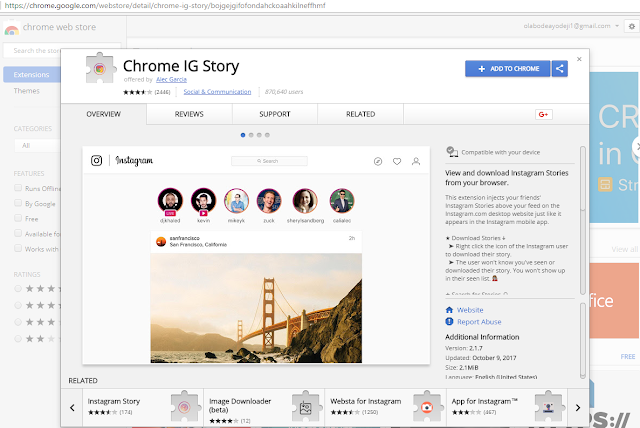The height and width of the screenshot is (428, 640).
Task: Toggle the By Google checkbox
Action: click(x=18, y=203)
